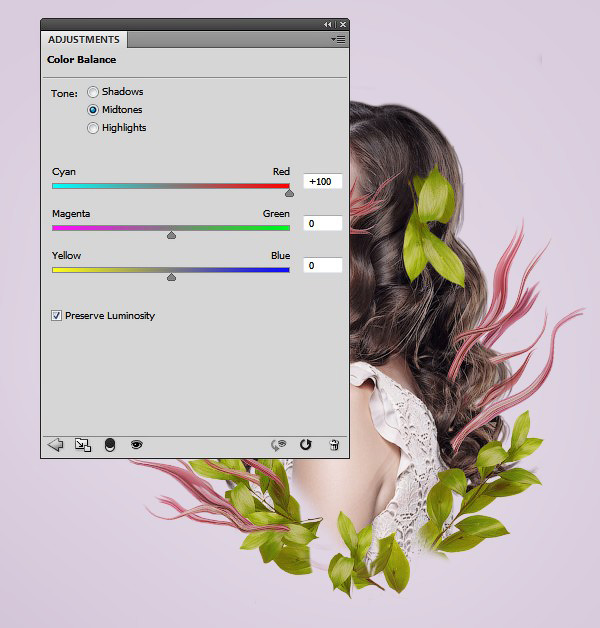Select the Midtones tone option

93,110
